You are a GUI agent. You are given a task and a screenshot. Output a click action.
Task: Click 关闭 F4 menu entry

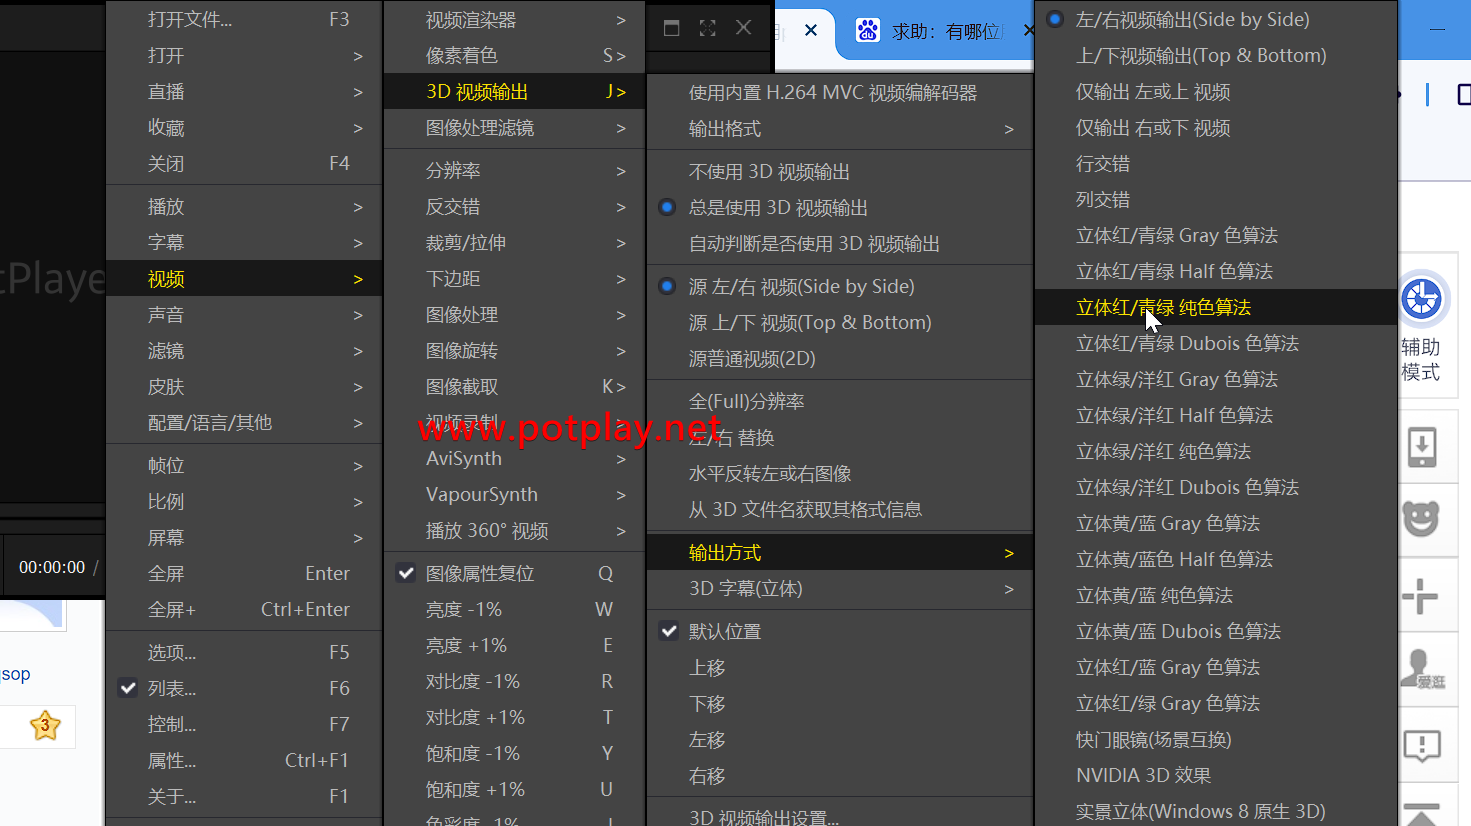click(244, 164)
